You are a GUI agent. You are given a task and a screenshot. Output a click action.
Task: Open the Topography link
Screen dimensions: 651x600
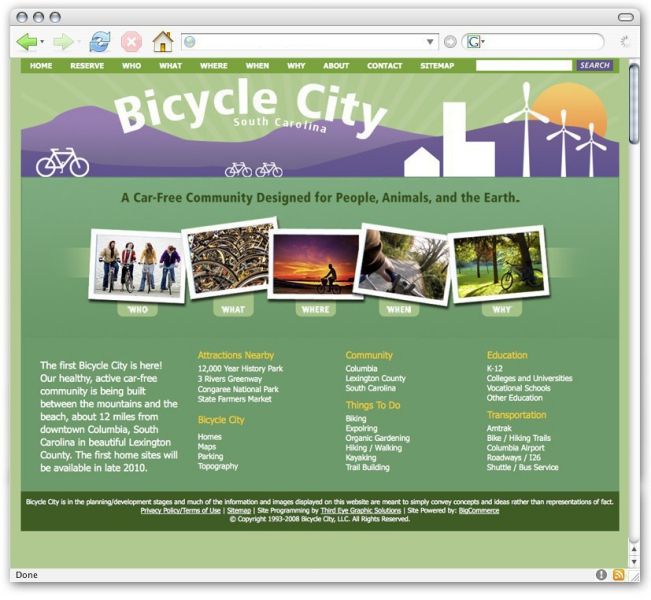click(218, 466)
